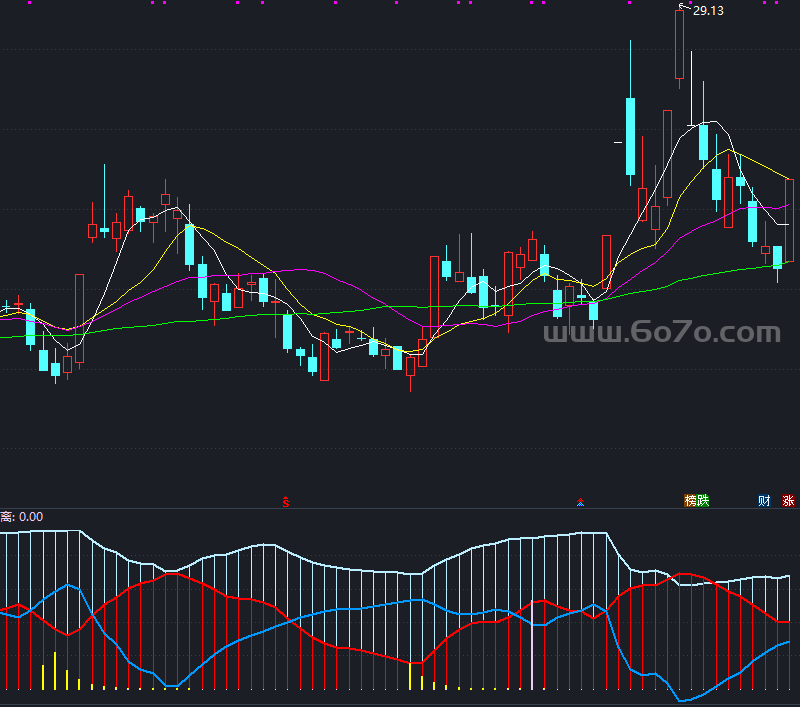This screenshot has width=800, height=707.
Task: Select the last red candle at chart's right edge
Action: (789, 220)
